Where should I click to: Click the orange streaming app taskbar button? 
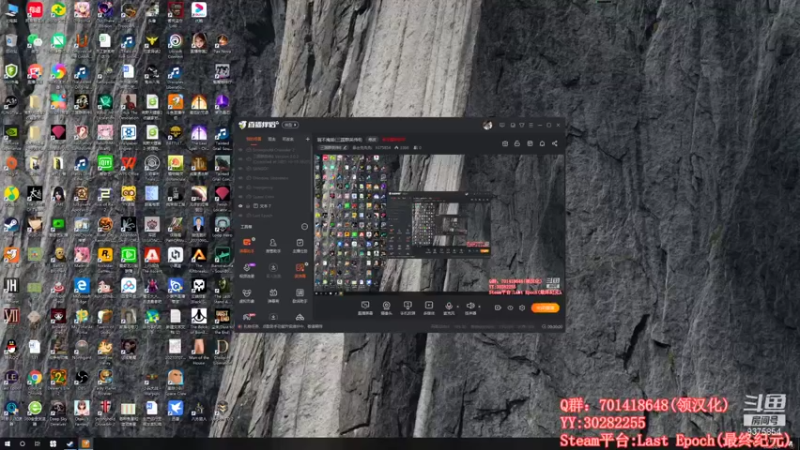pyautogui.click(x=86, y=444)
